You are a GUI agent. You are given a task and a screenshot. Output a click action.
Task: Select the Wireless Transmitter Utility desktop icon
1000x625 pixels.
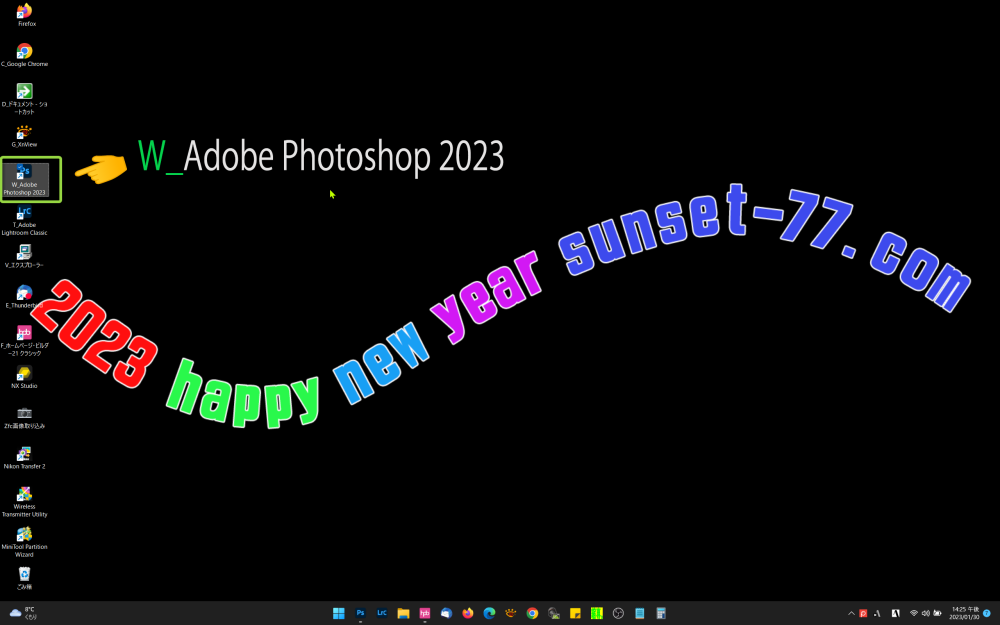(24, 502)
